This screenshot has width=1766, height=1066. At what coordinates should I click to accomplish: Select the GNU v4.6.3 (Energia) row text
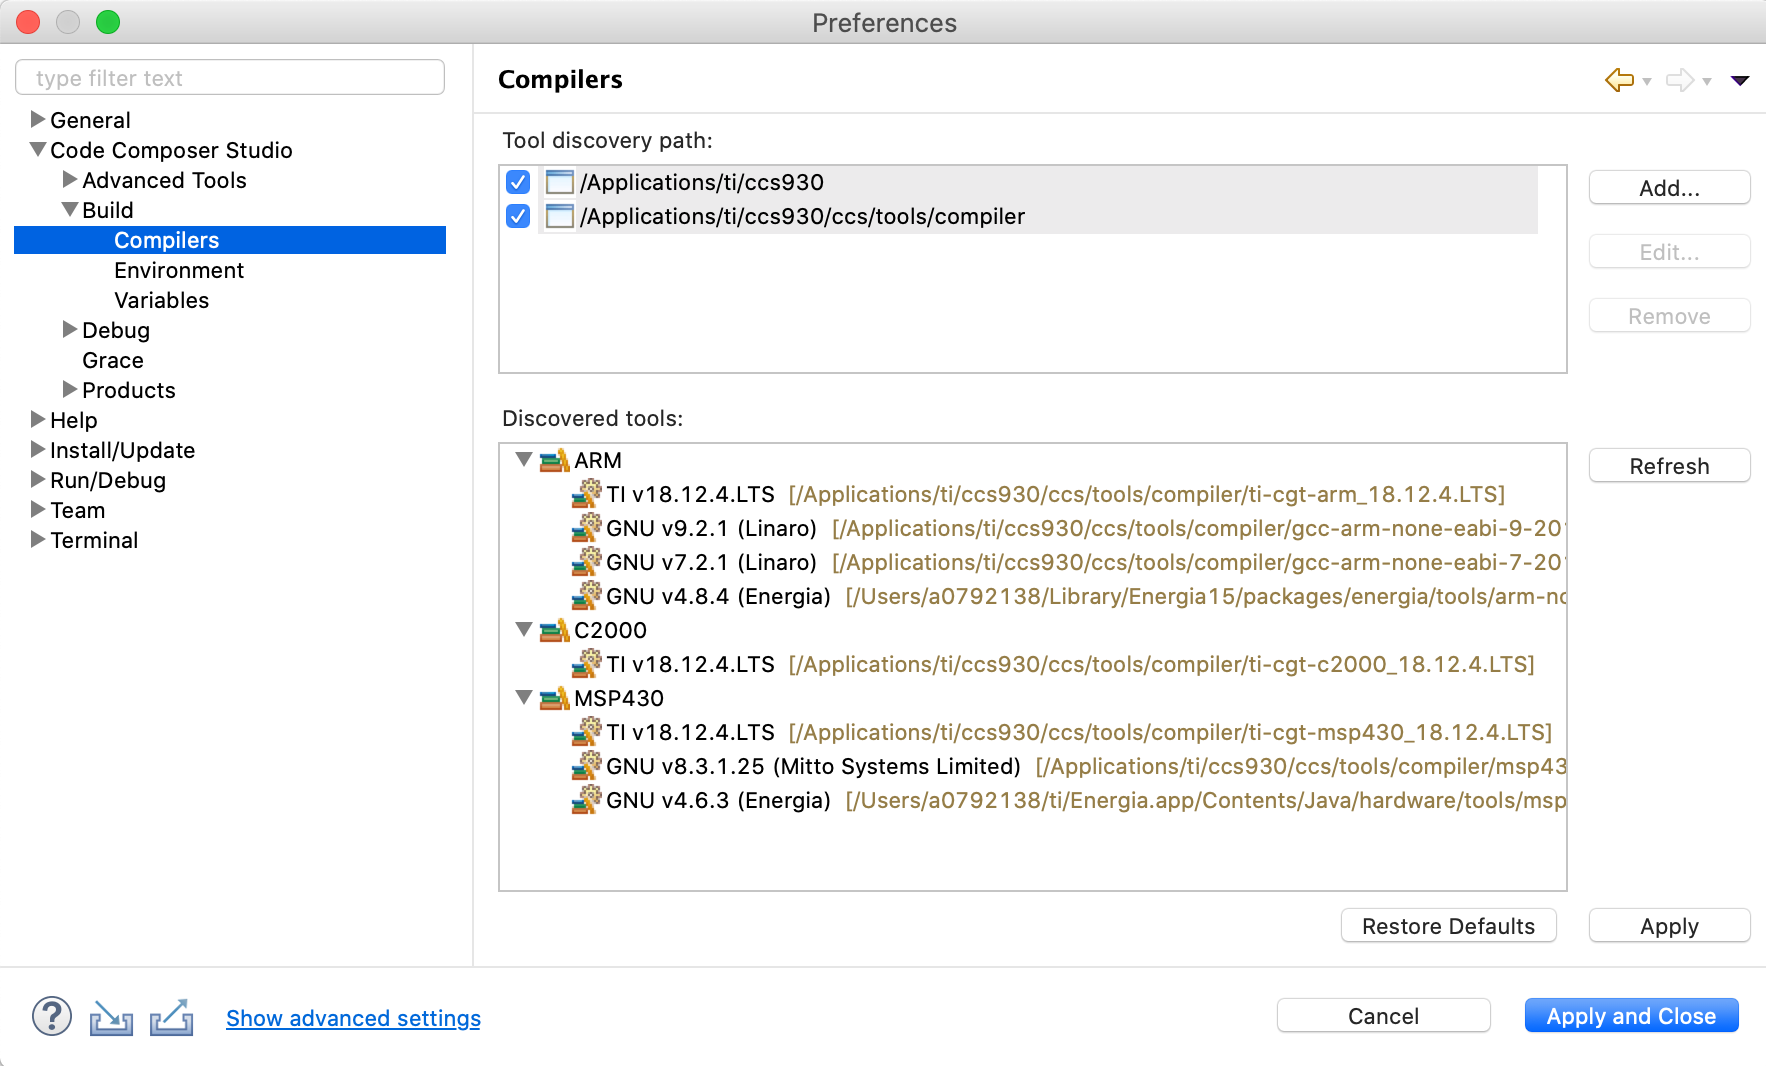click(x=718, y=800)
